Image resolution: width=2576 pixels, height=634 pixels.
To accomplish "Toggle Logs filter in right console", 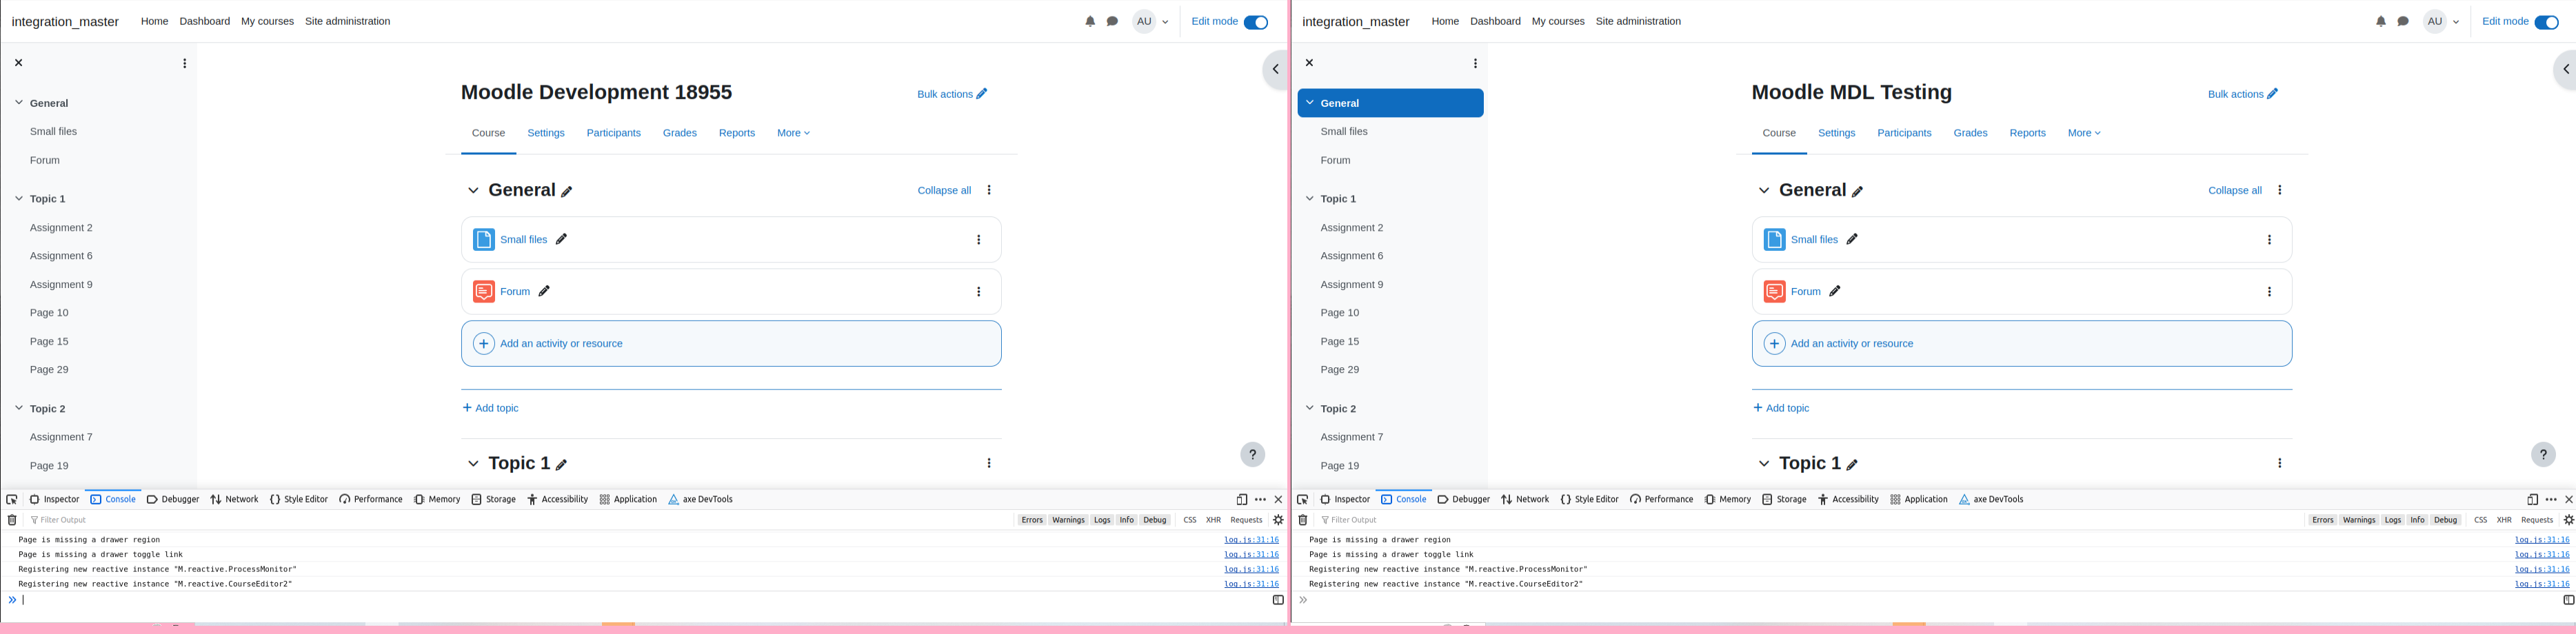I will [x=2393, y=520].
